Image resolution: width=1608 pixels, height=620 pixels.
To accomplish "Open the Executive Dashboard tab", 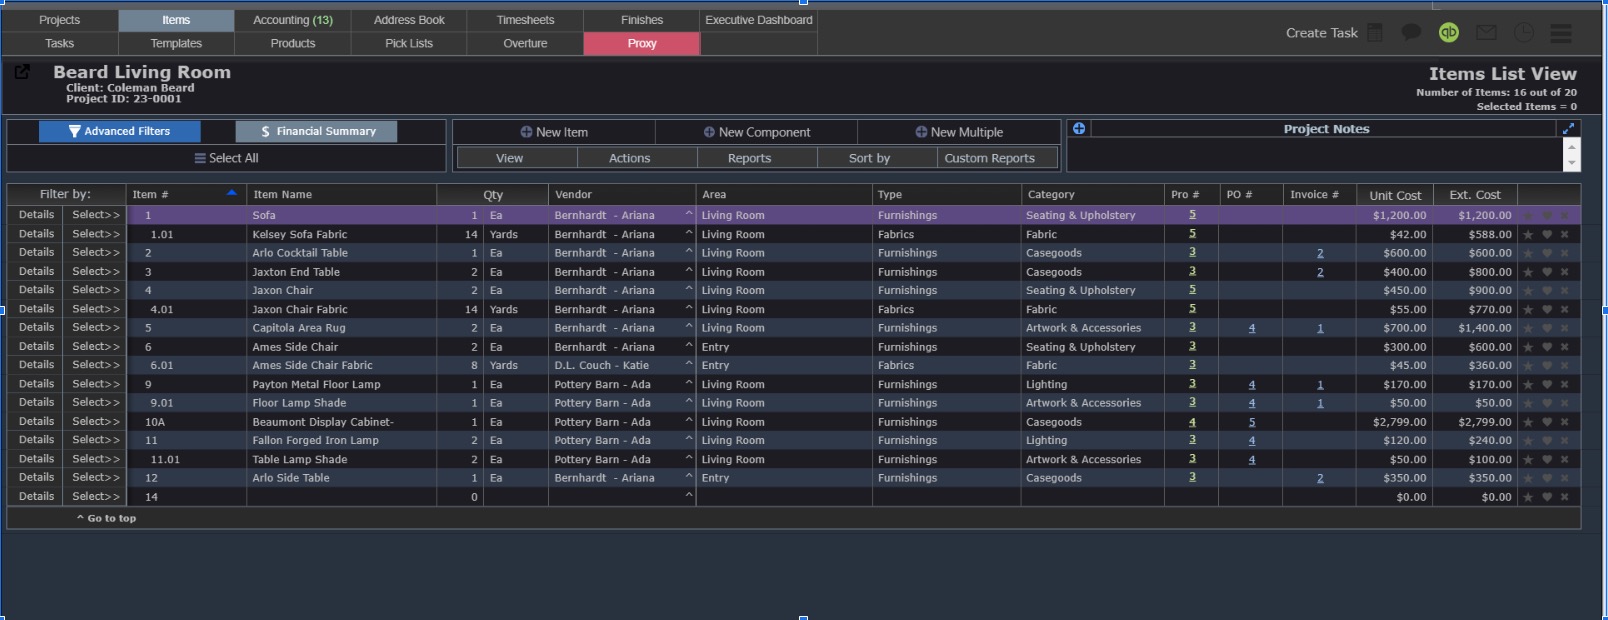I will click(759, 20).
